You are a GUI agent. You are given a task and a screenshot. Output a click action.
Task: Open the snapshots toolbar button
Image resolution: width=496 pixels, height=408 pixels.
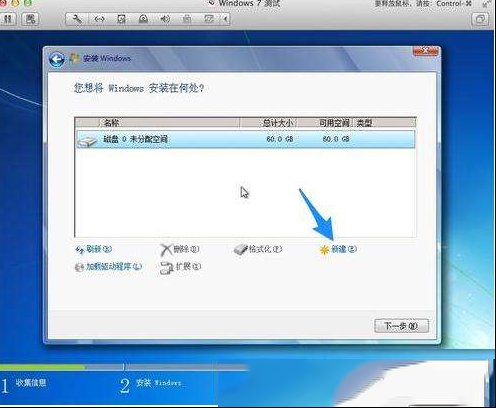click(x=31, y=19)
